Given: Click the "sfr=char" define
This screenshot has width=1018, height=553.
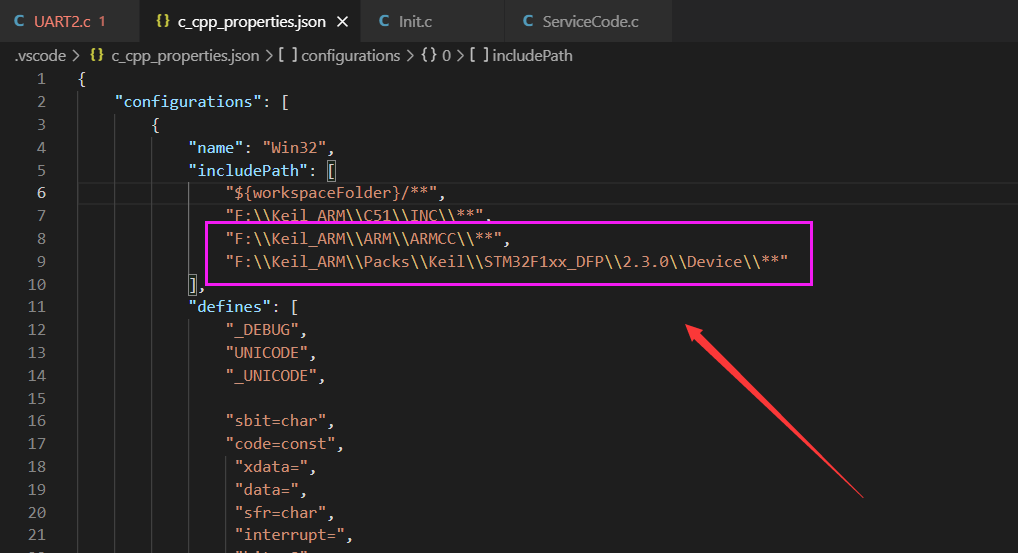Looking at the screenshot, I should [280, 513].
